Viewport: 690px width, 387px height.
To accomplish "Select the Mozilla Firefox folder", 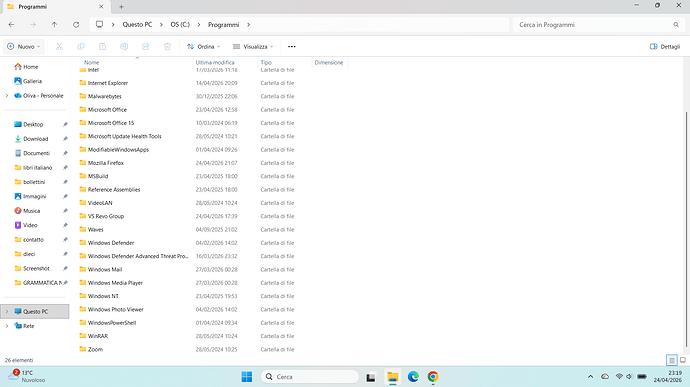I will click(x=102, y=163).
